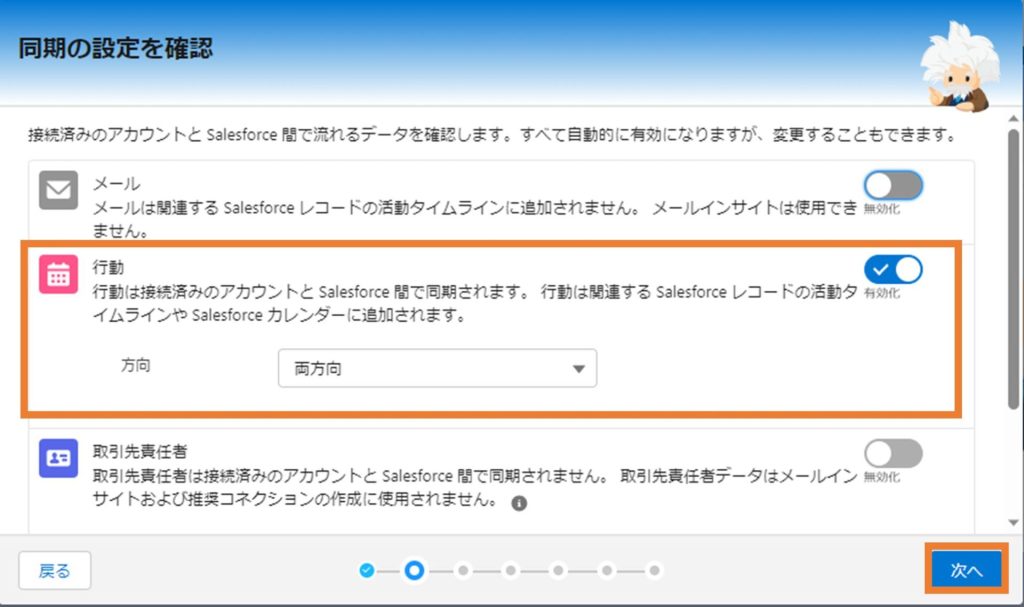Click the purple contact card 取引先責任者 icon
The height and width of the screenshot is (607, 1024).
tap(58, 458)
